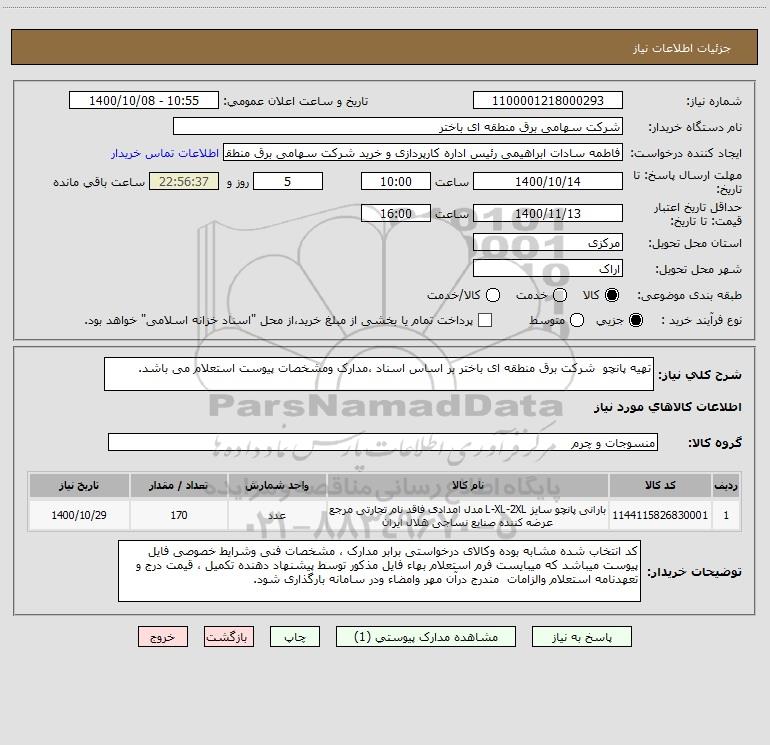This screenshot has height=745, width=770.
Task: Click the request creator field فاطمه سادات ابراهیمی
Action: click(x=423, y=153)
